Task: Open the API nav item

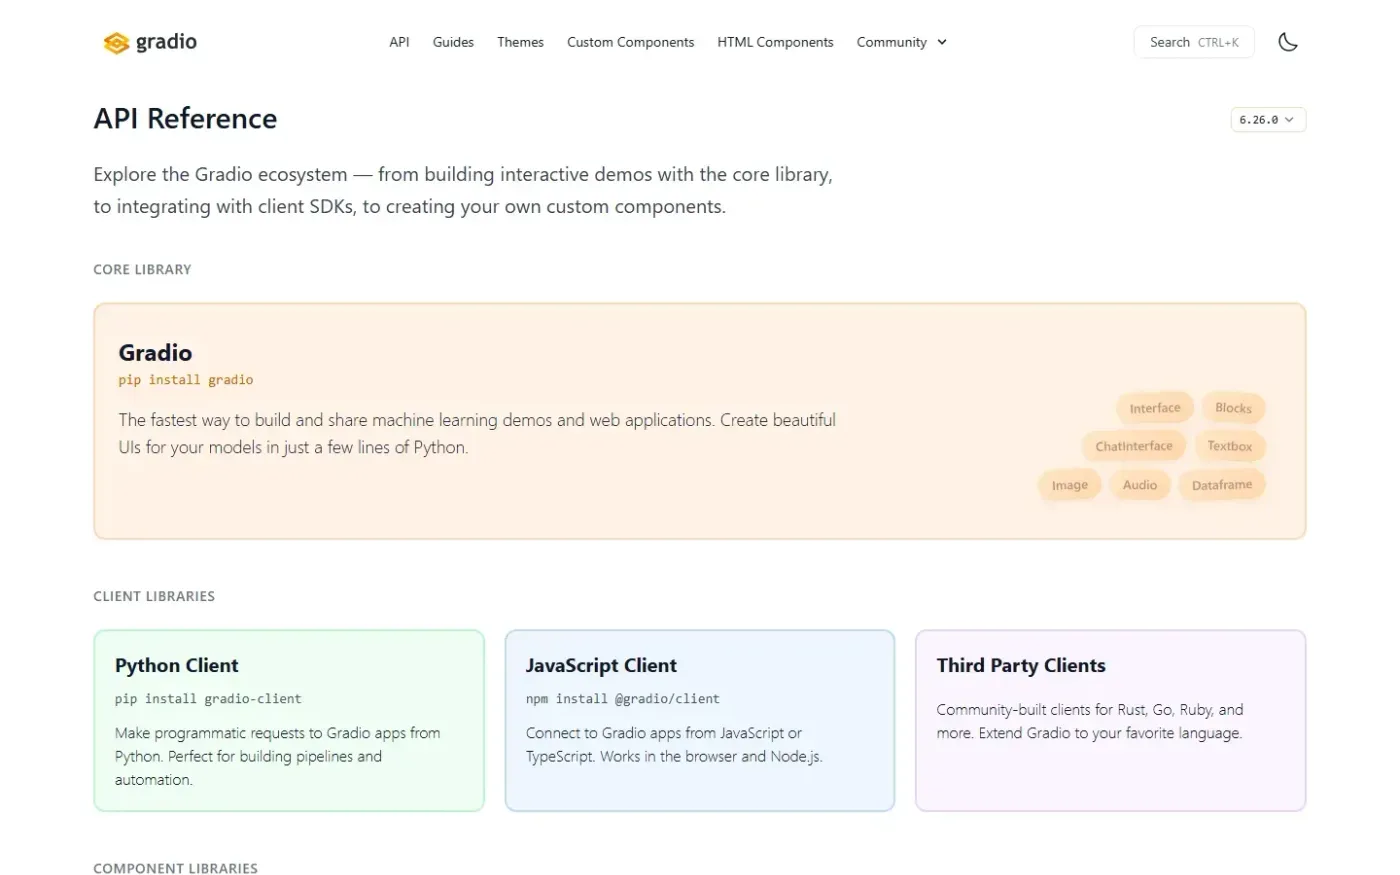Action: click(399, 42)
